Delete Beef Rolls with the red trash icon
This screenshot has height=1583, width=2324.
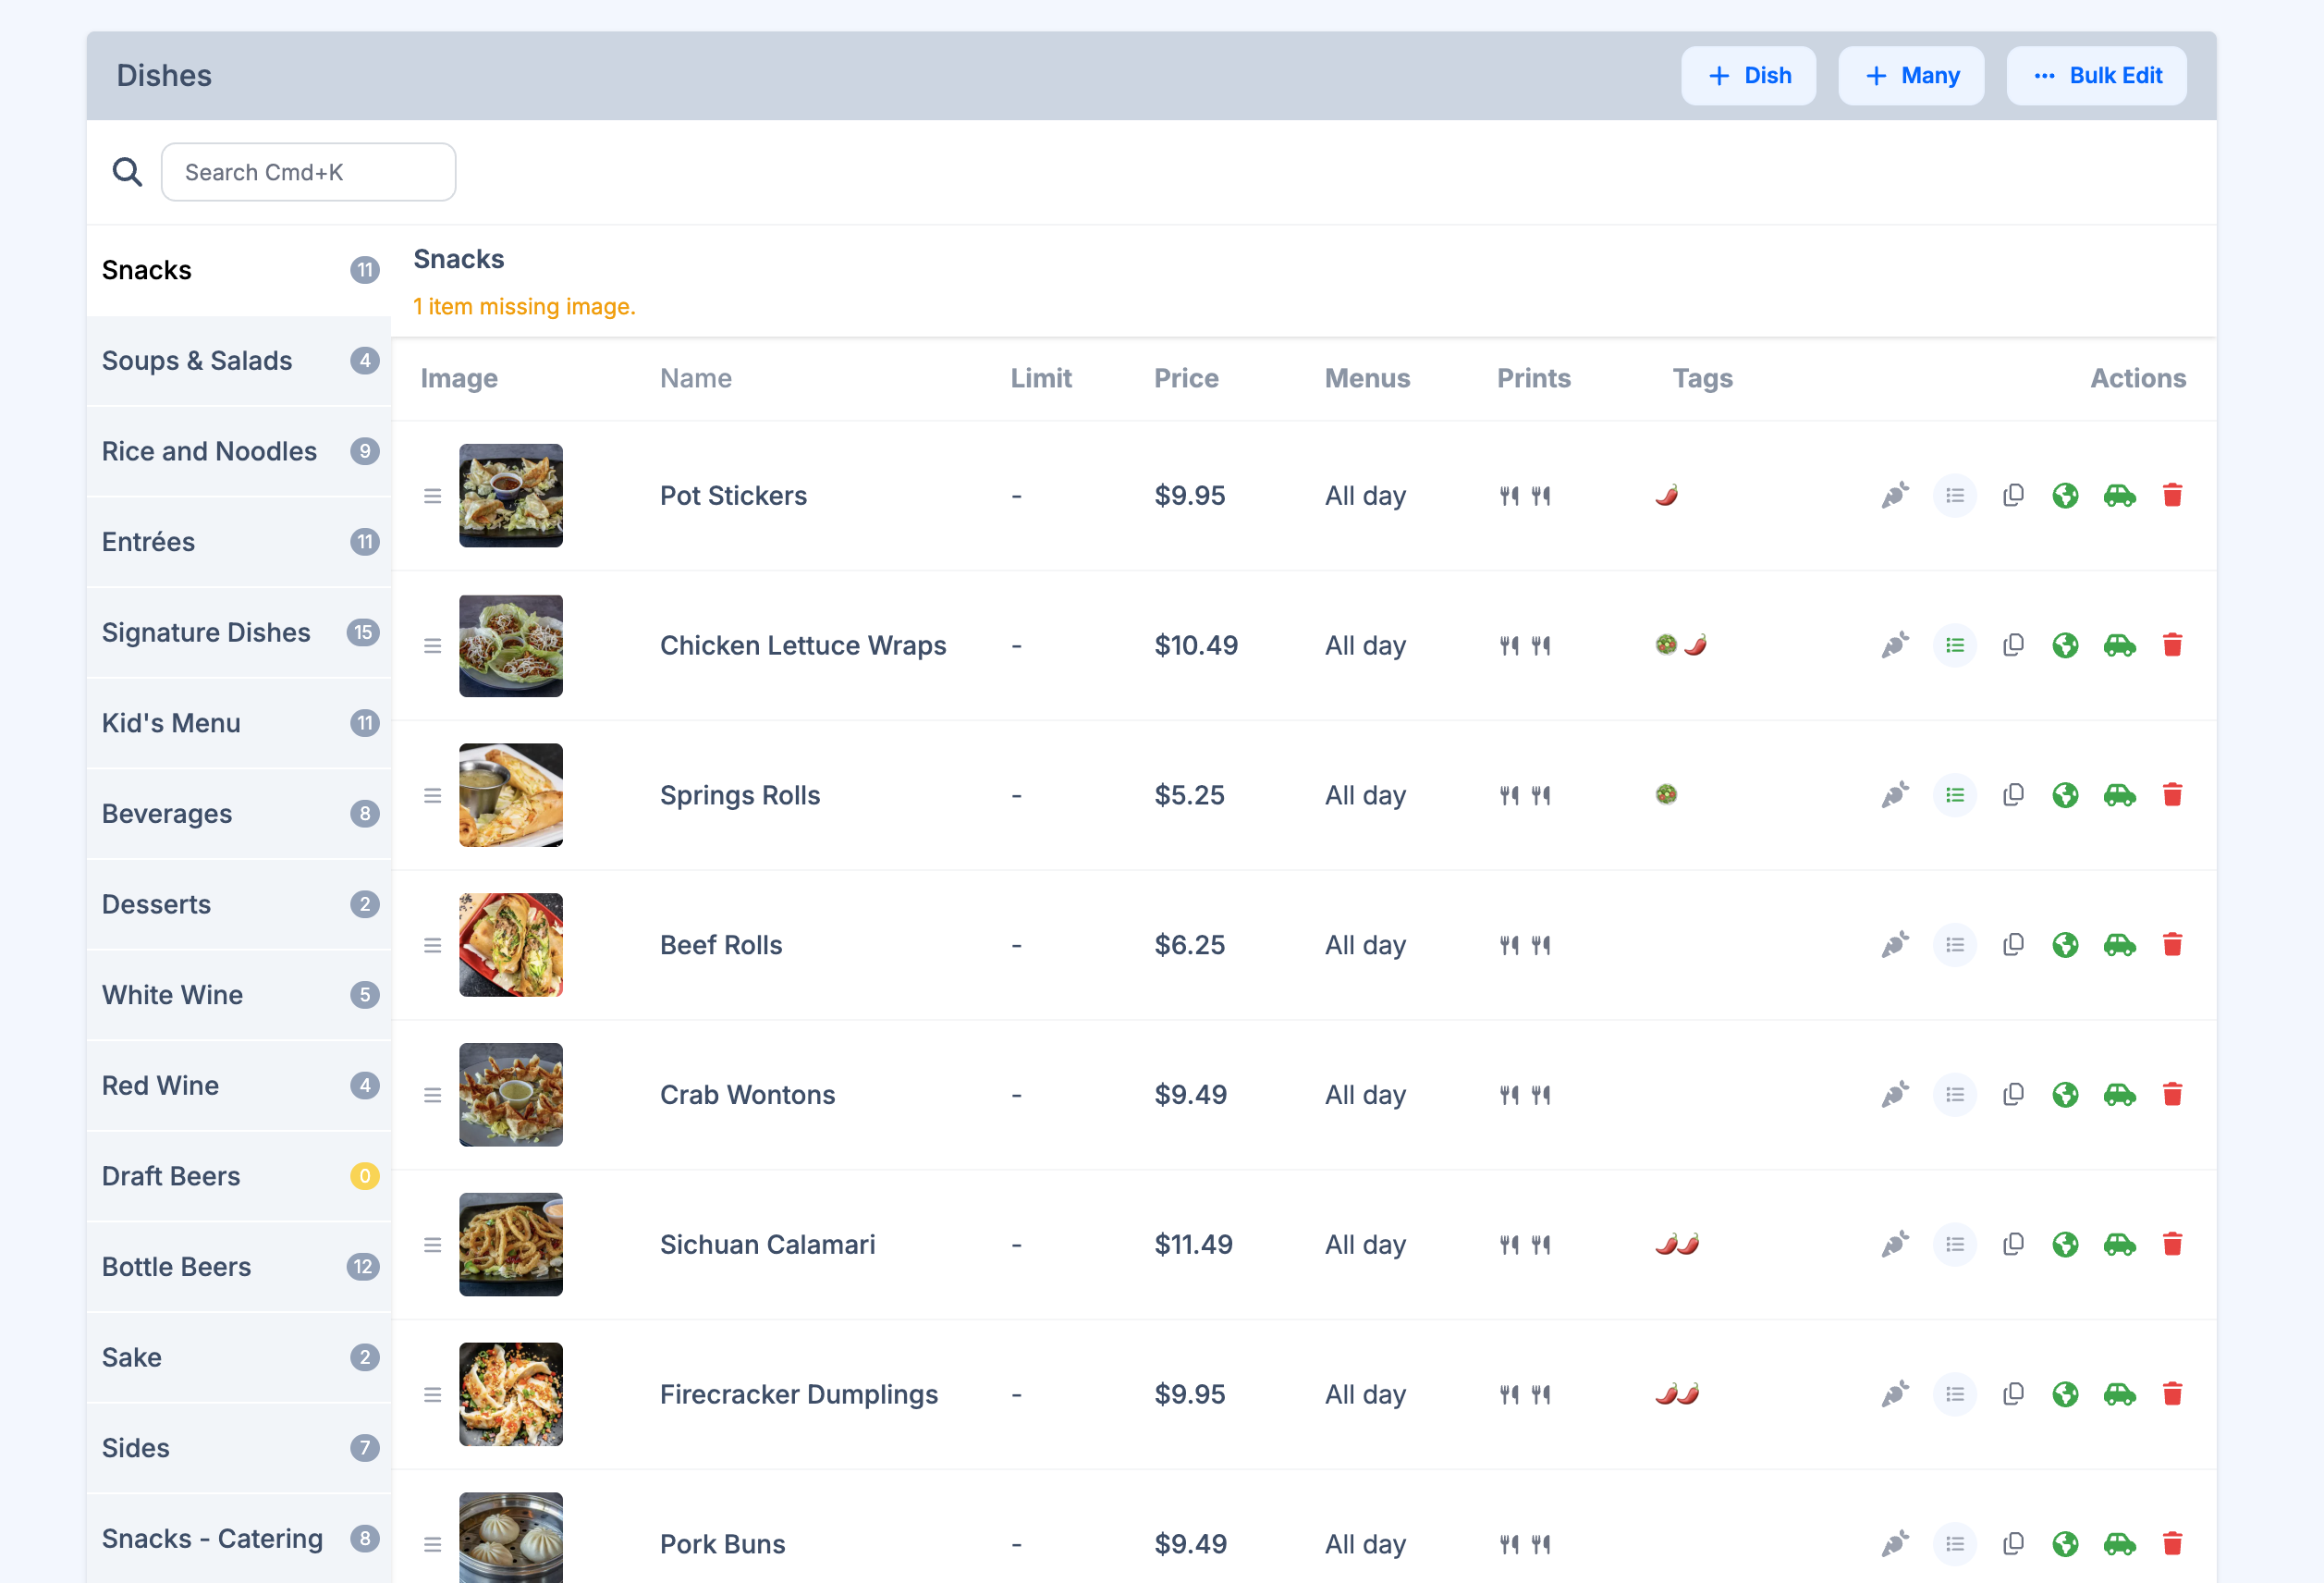(x=2173, y=944)
